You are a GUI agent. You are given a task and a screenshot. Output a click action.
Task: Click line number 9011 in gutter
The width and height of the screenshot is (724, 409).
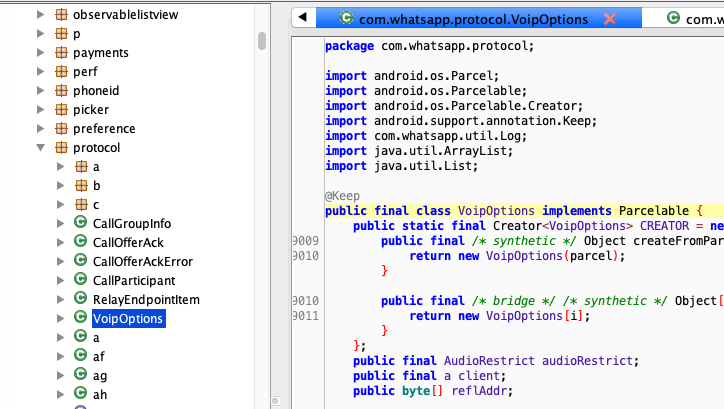[x=306, y=316]
